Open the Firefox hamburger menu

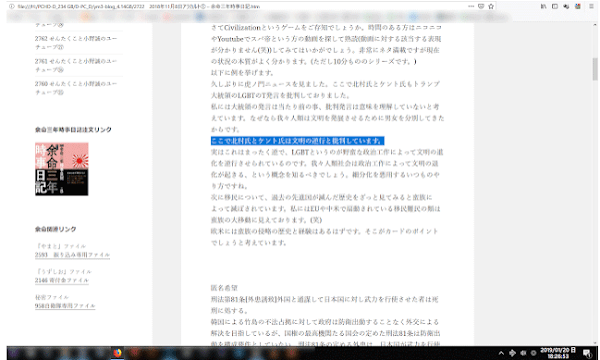pyautogui.click(x=592, y=7)
